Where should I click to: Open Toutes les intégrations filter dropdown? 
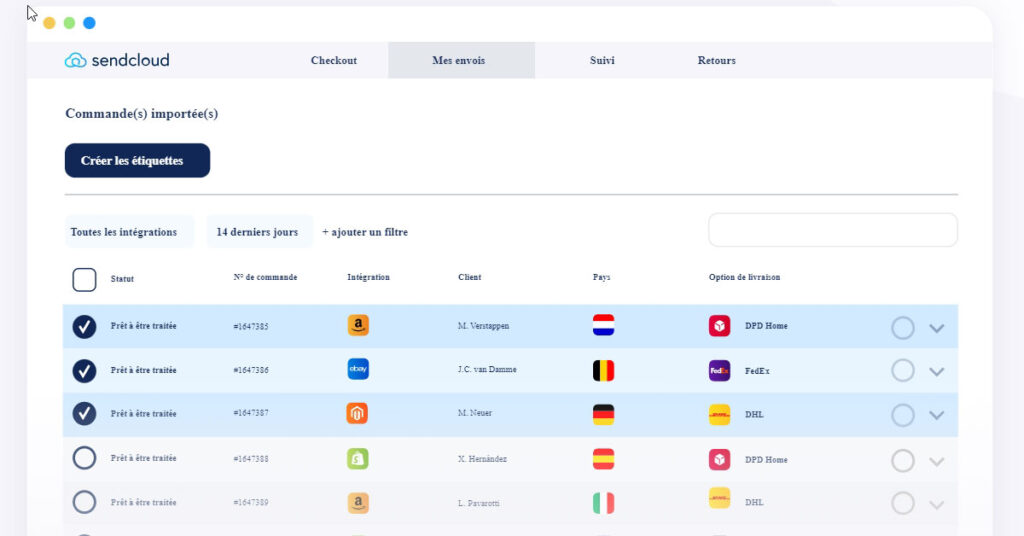129,232
